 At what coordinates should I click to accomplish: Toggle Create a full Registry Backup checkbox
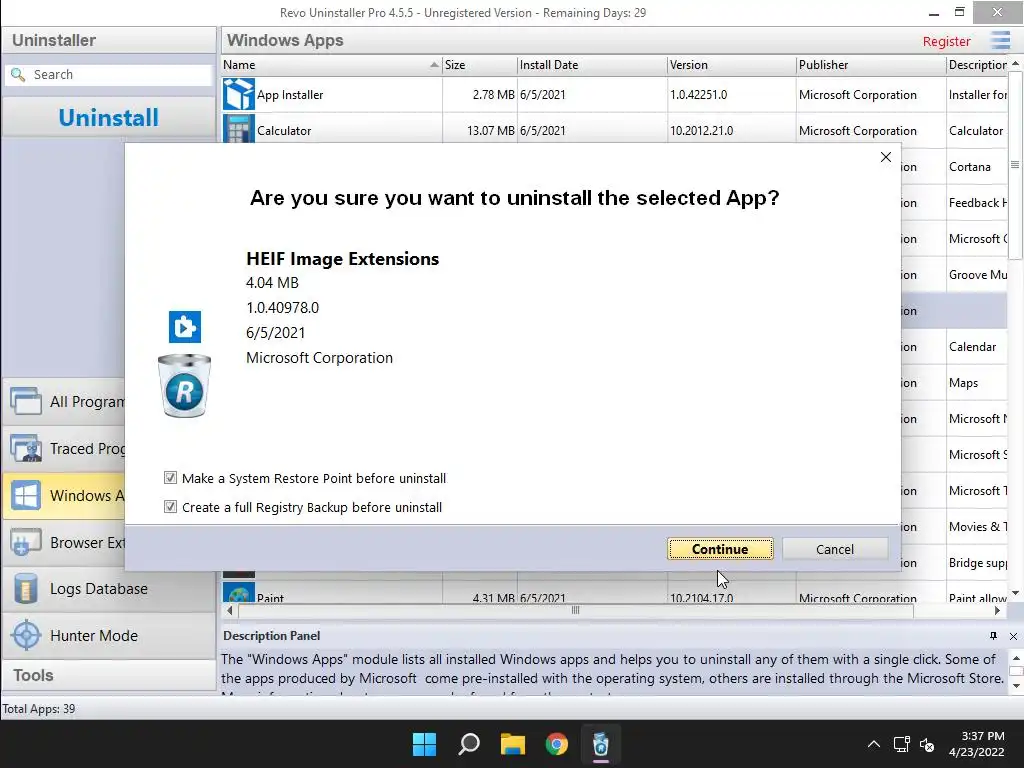170,507
